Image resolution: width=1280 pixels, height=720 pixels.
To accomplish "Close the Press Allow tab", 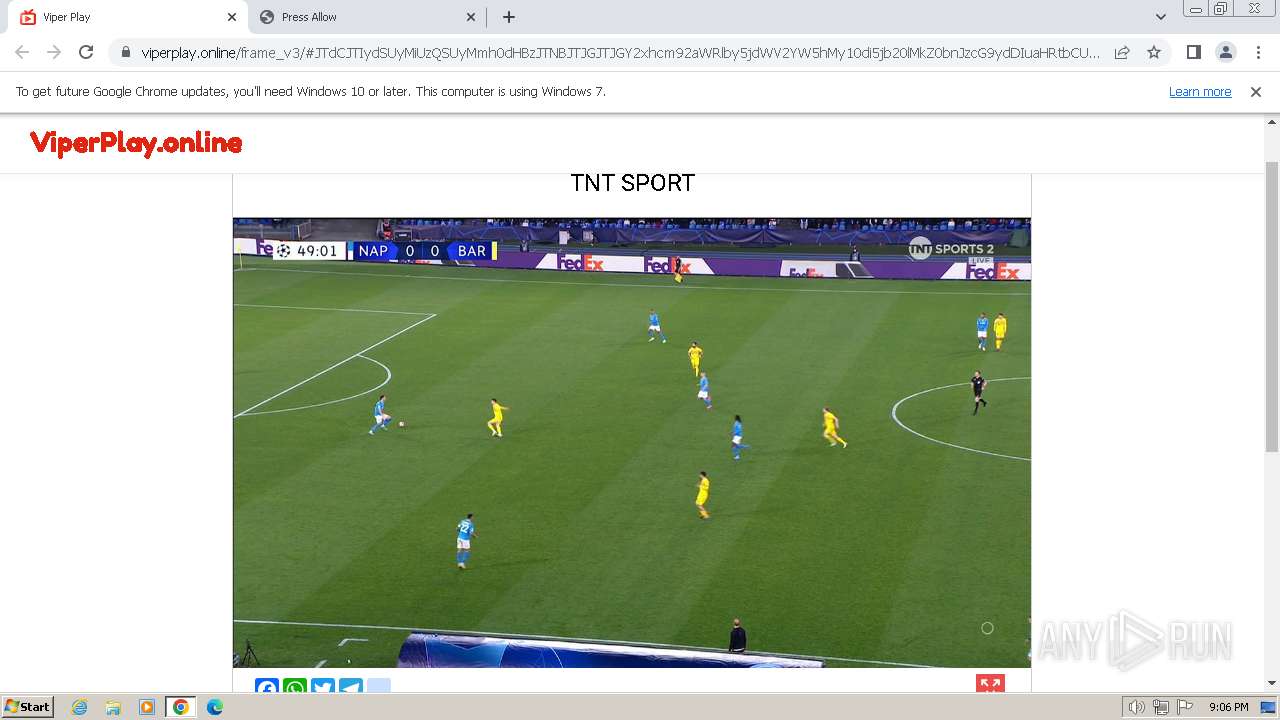I will pyautogui.click(x=471, y=17).
